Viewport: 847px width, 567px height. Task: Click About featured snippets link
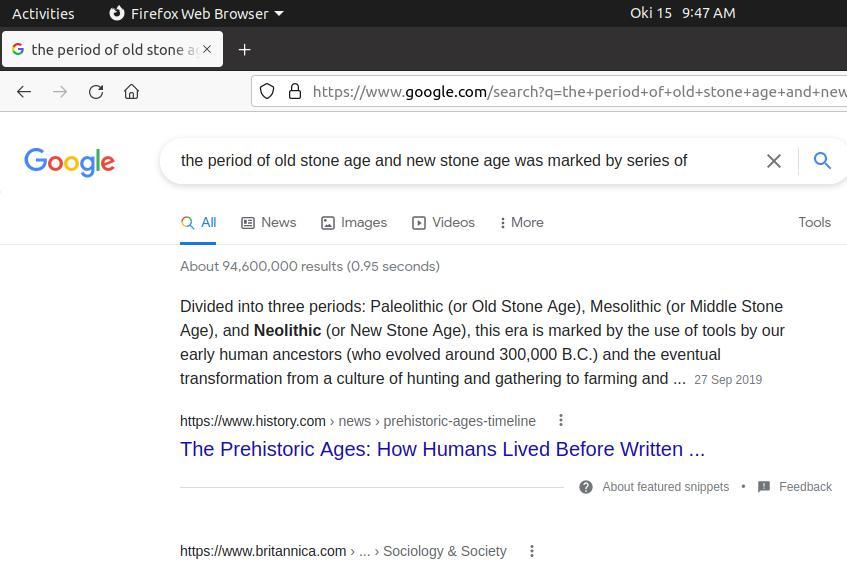tap(664, 487)
